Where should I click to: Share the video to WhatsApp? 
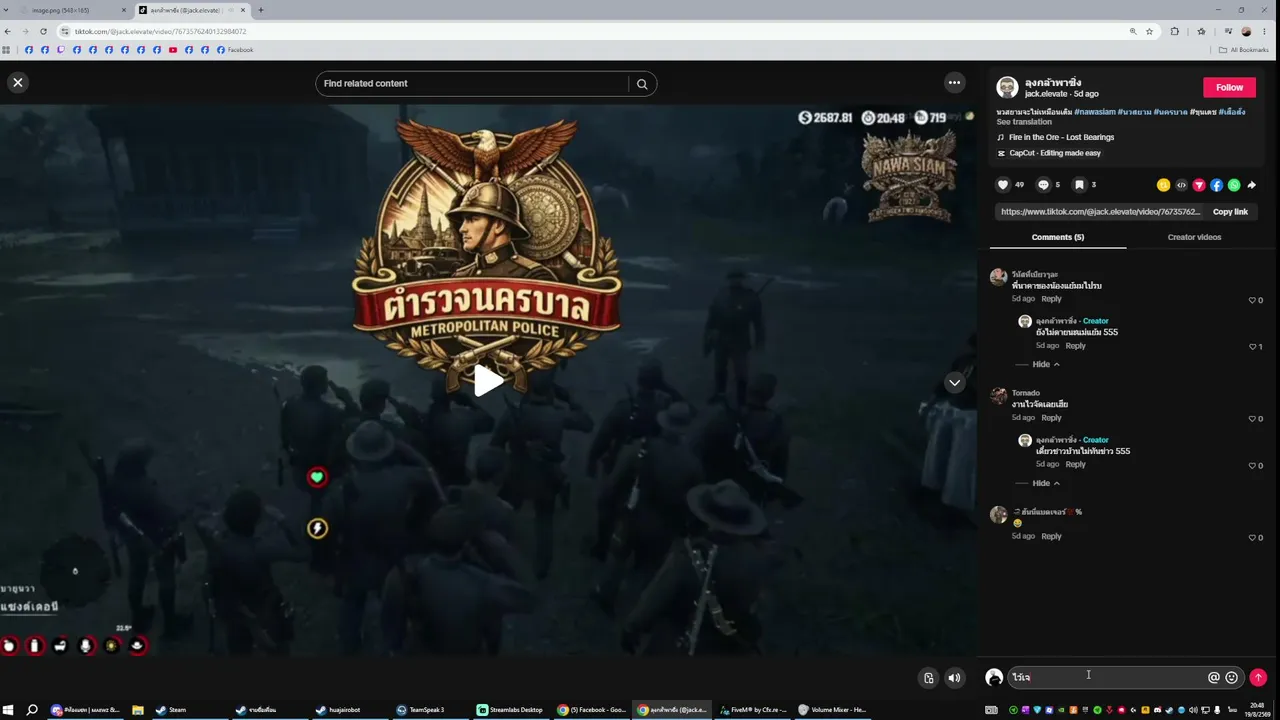[1234, 185]
